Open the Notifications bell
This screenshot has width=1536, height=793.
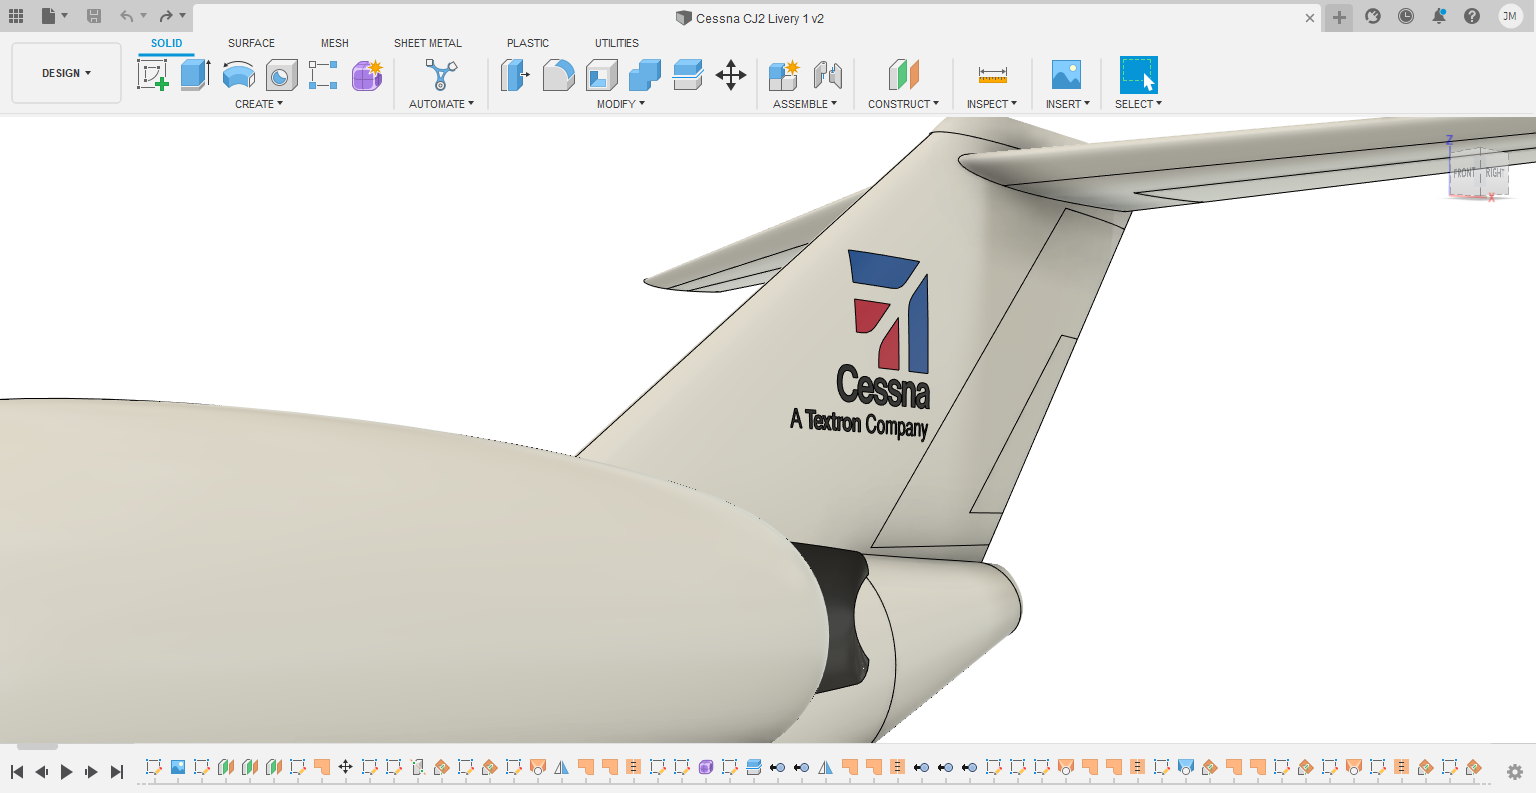point(1439,16)
